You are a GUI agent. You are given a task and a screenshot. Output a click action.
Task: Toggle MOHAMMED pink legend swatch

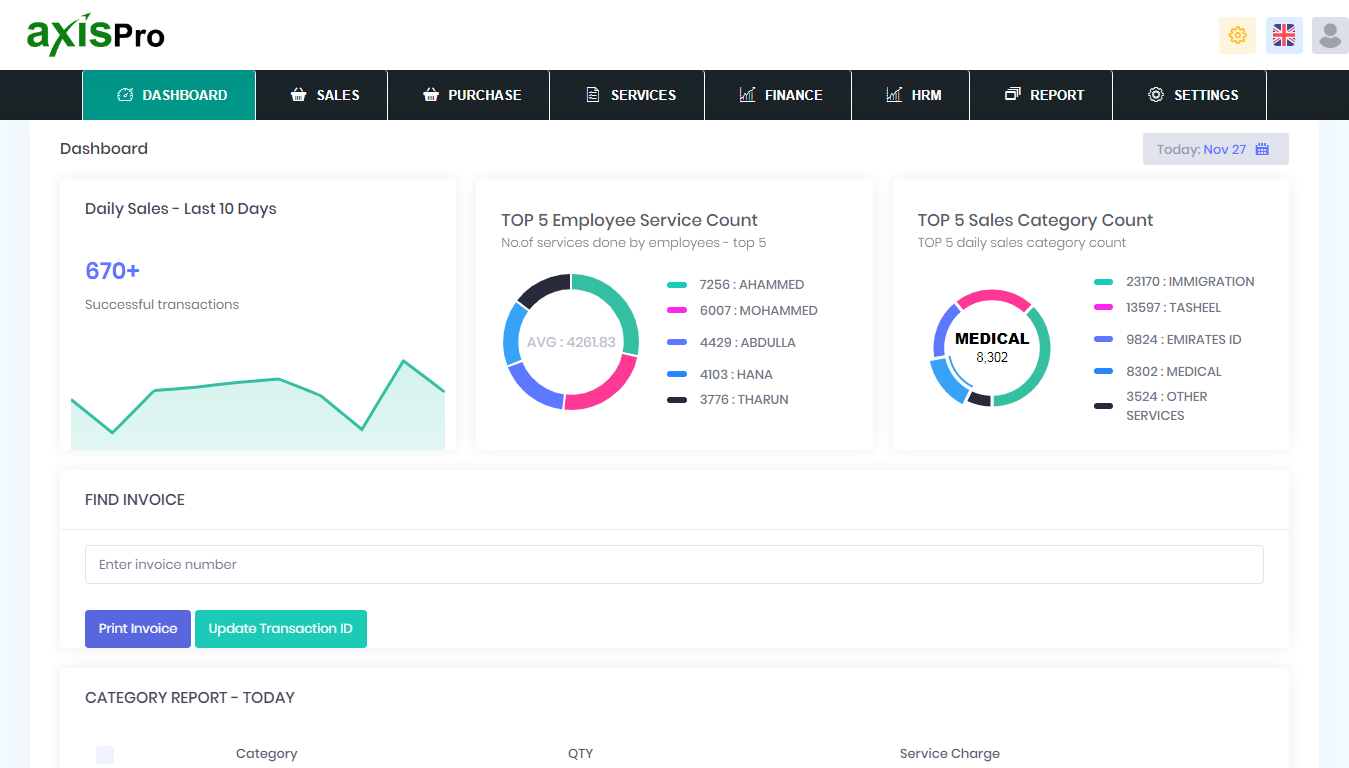click(x=677, y=311)
